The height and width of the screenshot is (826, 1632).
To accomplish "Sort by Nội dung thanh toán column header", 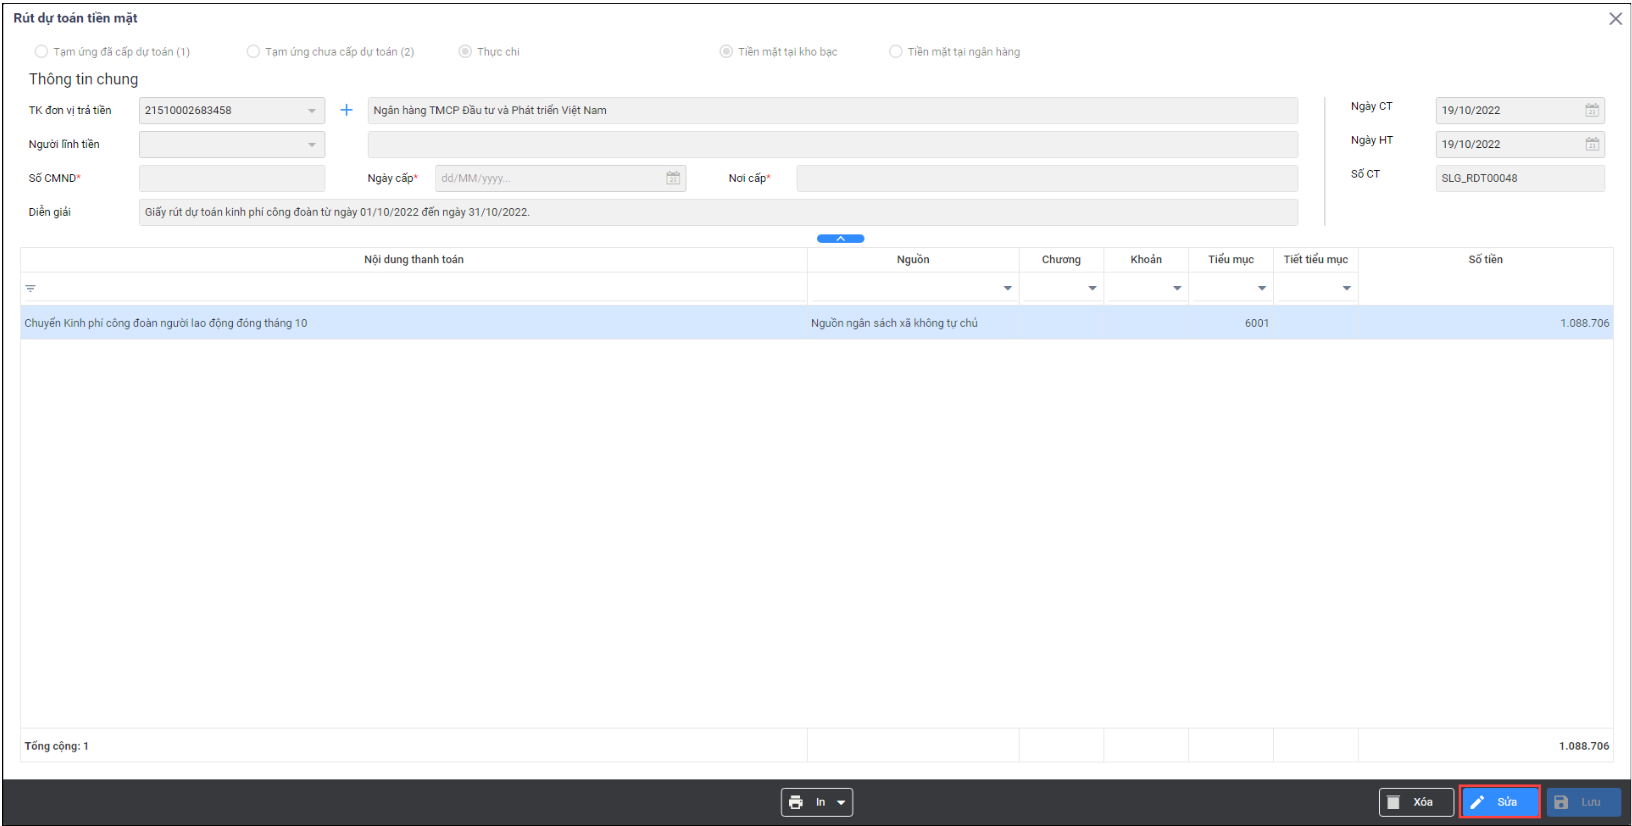I will click(414, 260).
